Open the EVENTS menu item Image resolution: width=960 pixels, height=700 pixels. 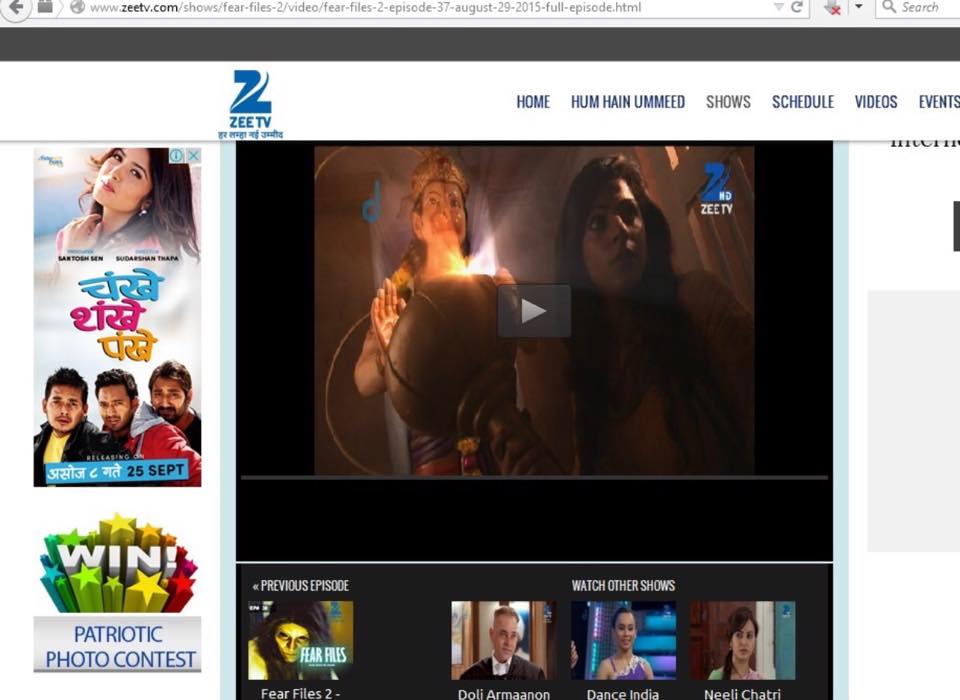coord(939,102)
